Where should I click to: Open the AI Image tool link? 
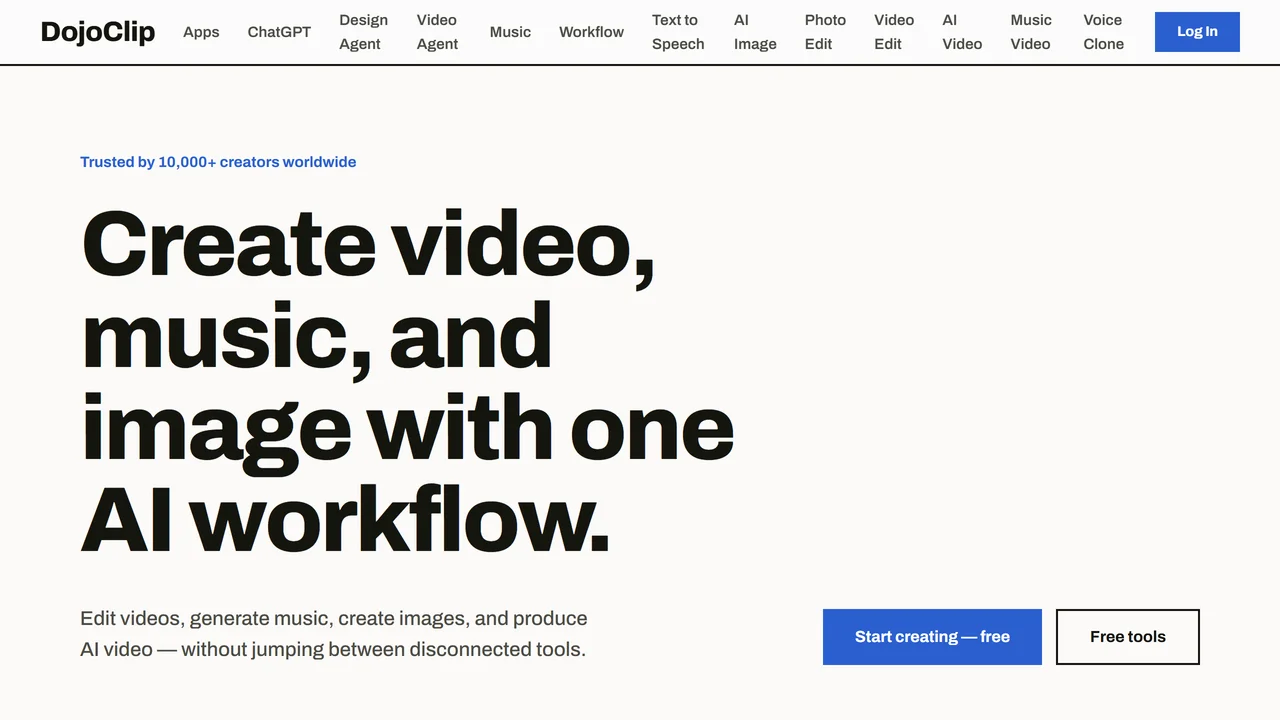point(755,32)
